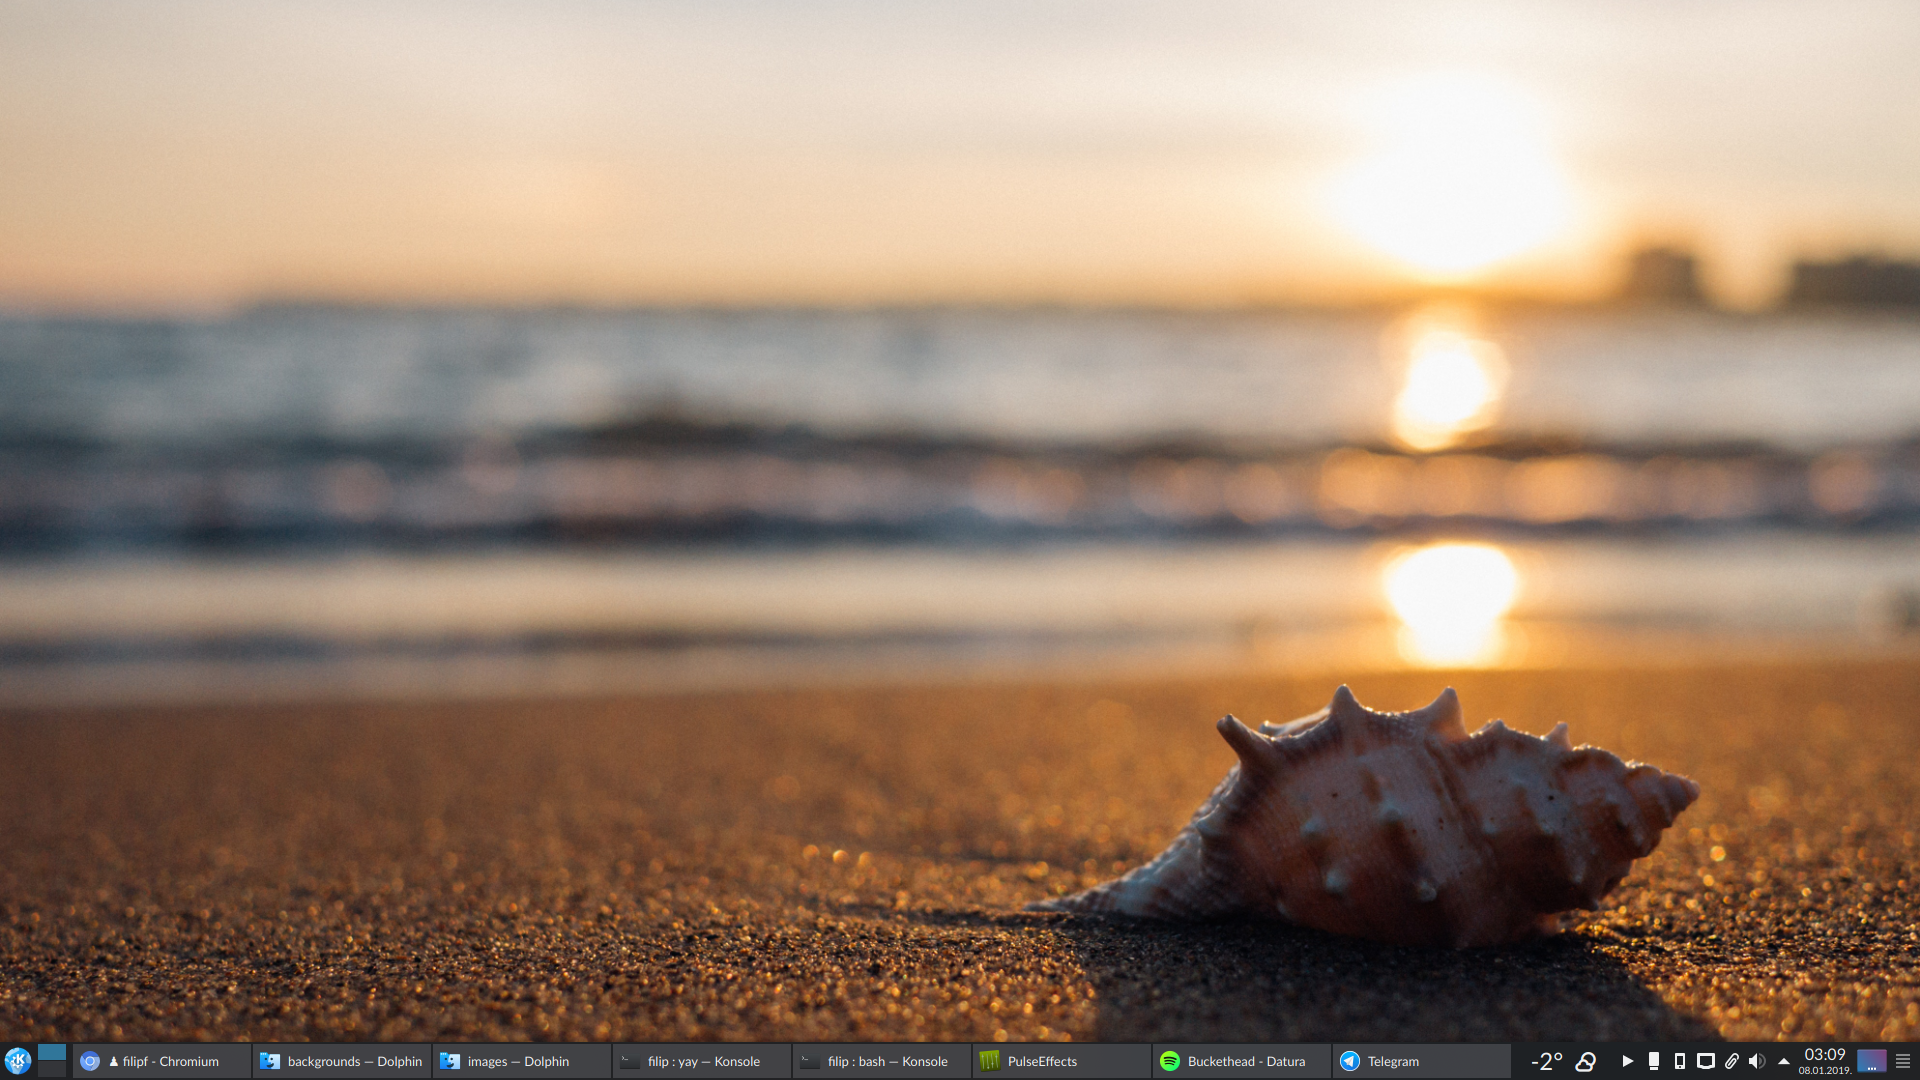The height and width of the screenshot is (1080, 1920).
Task: Click the media player play icon in tray
Action: pos(1628,1061)
